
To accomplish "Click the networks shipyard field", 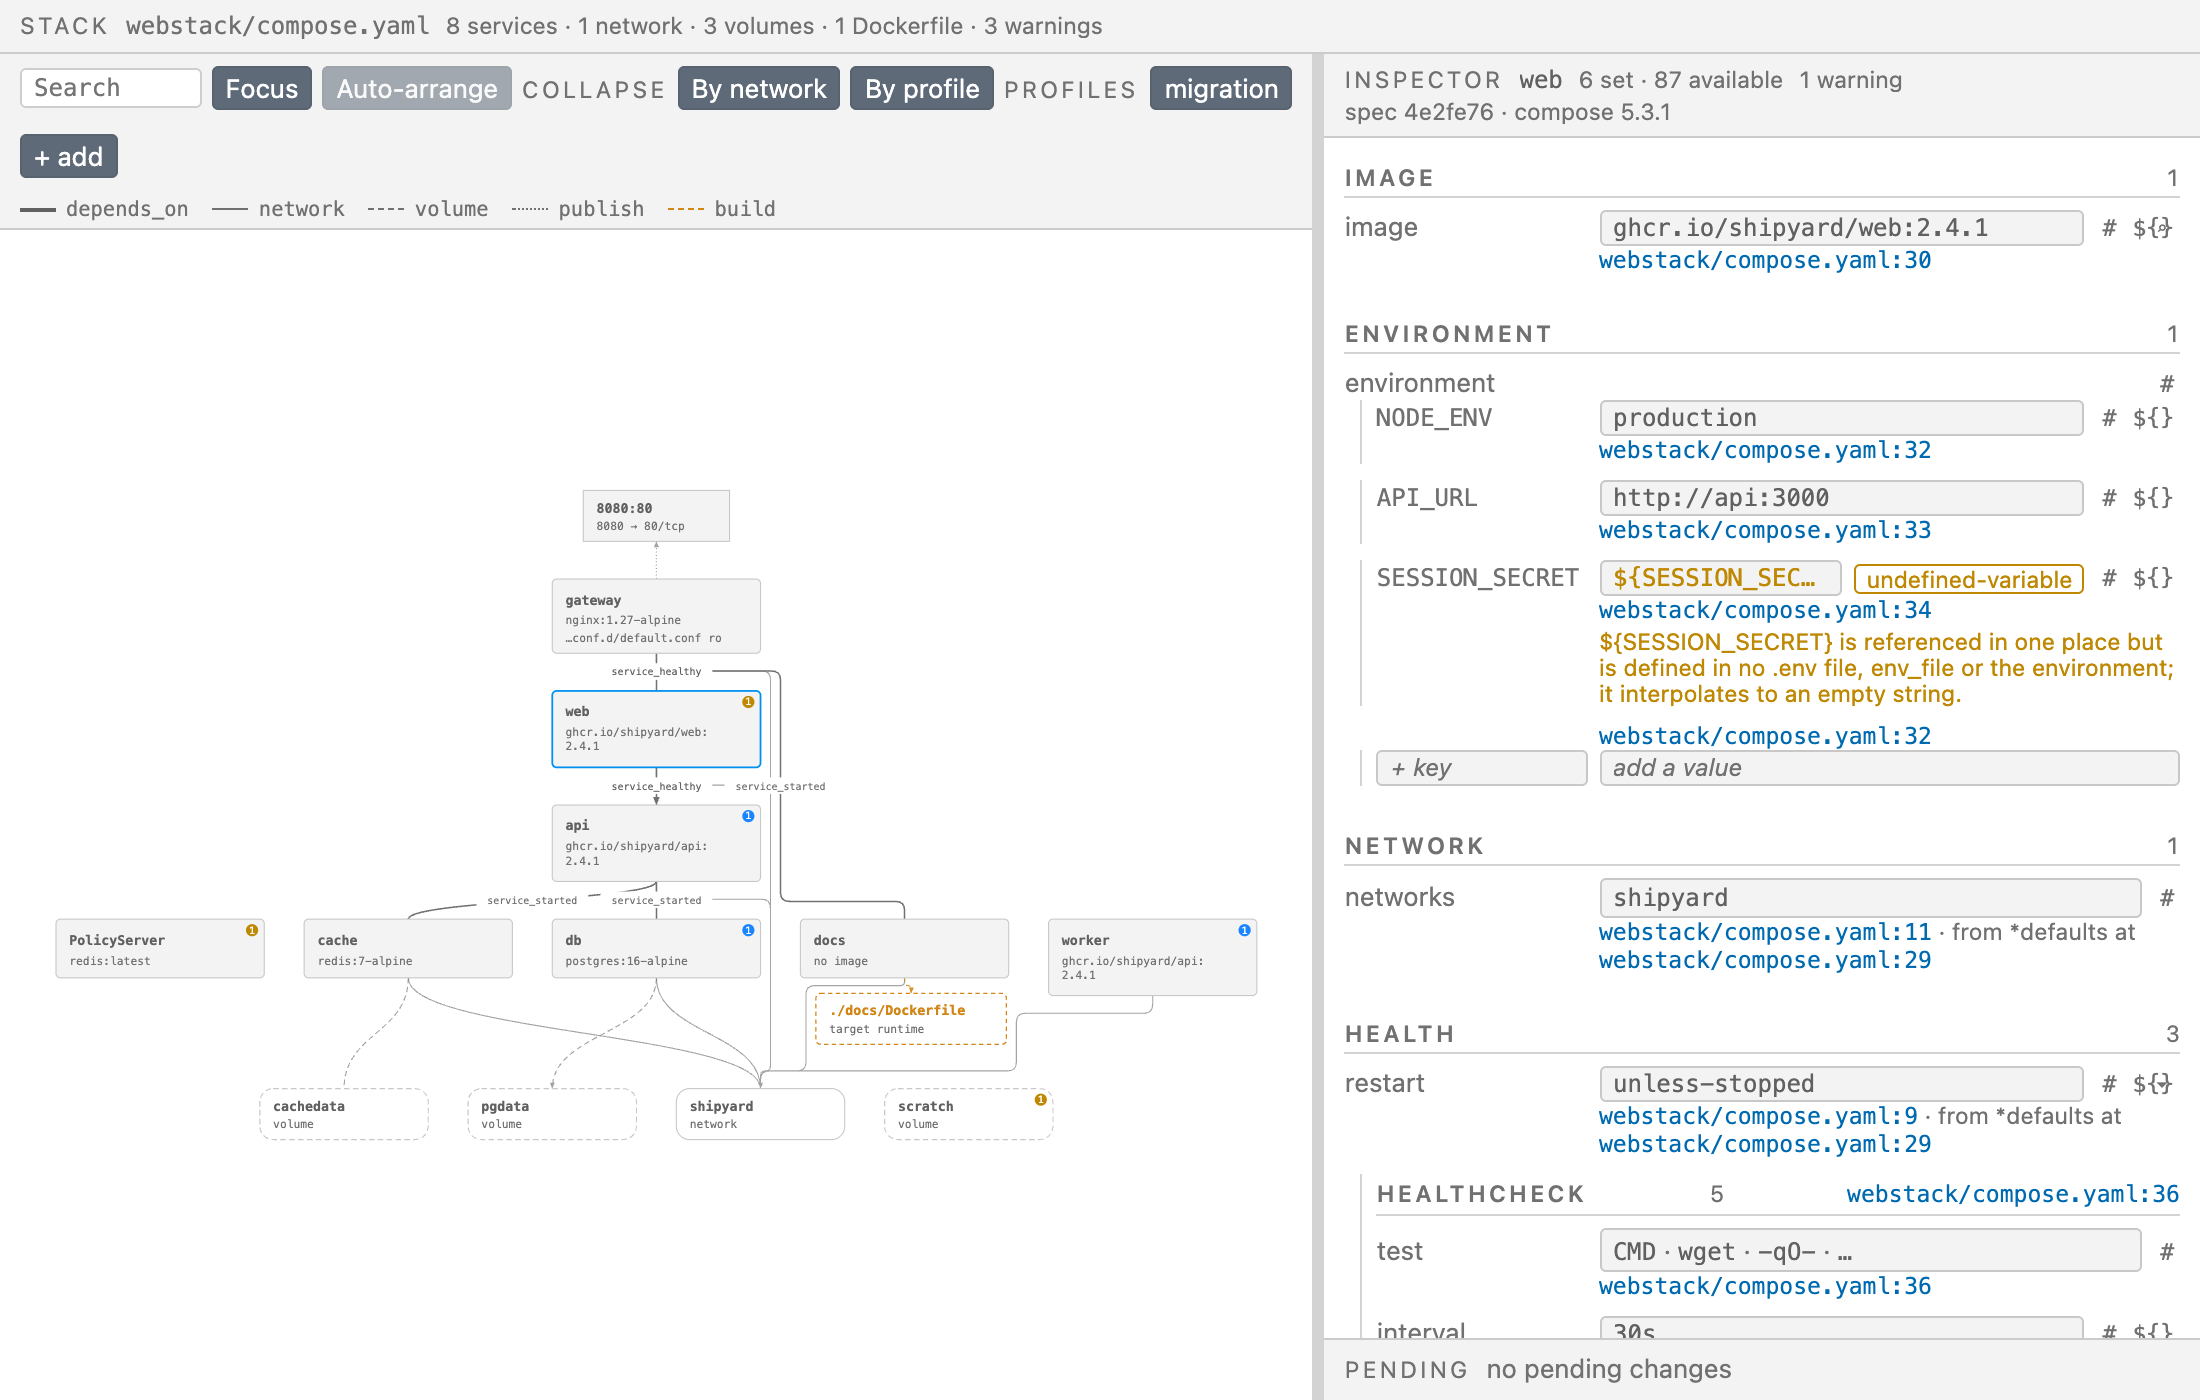I will click(x=1871, y=898).
